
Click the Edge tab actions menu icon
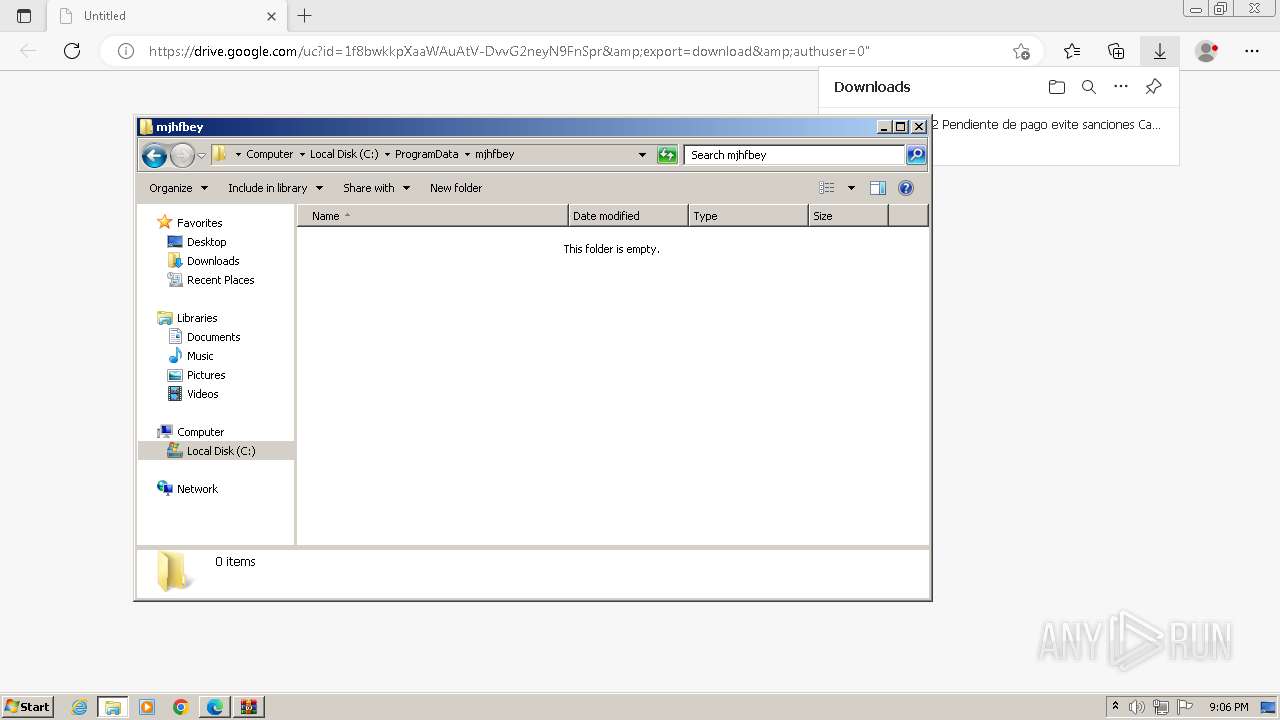click(24, 16)
